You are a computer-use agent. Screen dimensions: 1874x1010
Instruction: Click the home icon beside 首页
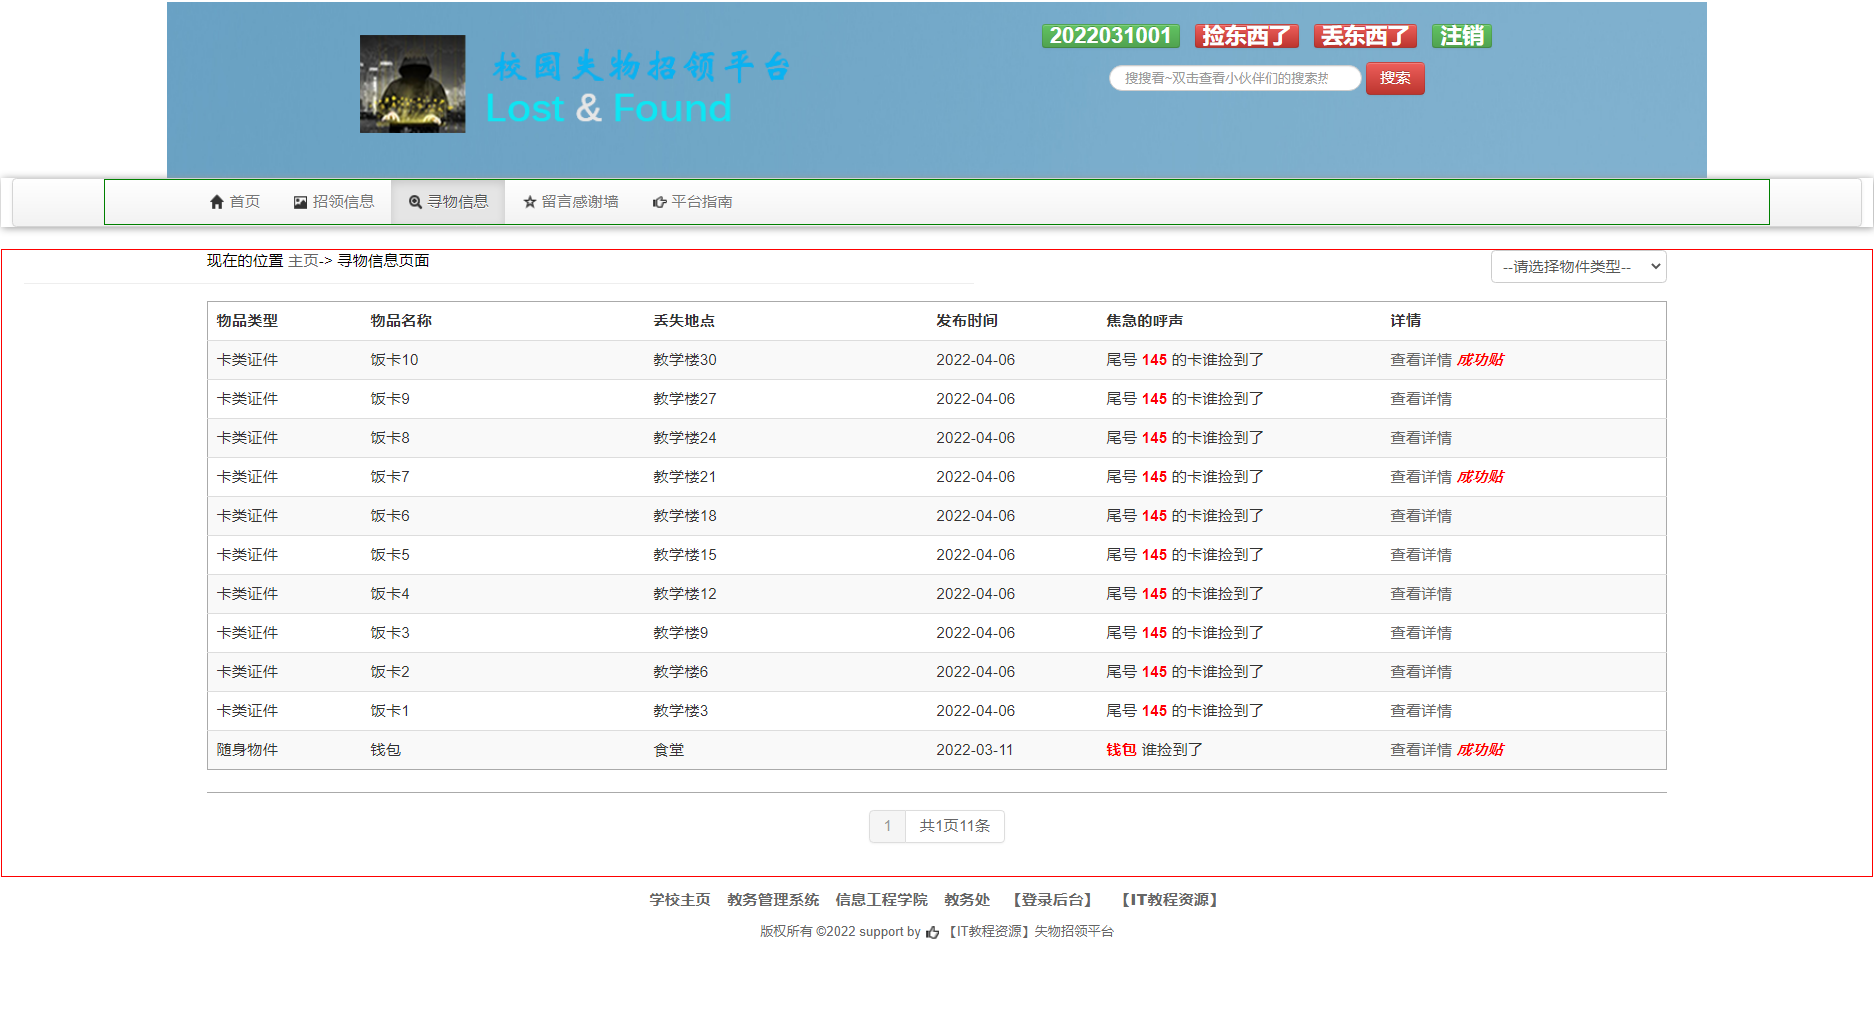click(217, 202)
